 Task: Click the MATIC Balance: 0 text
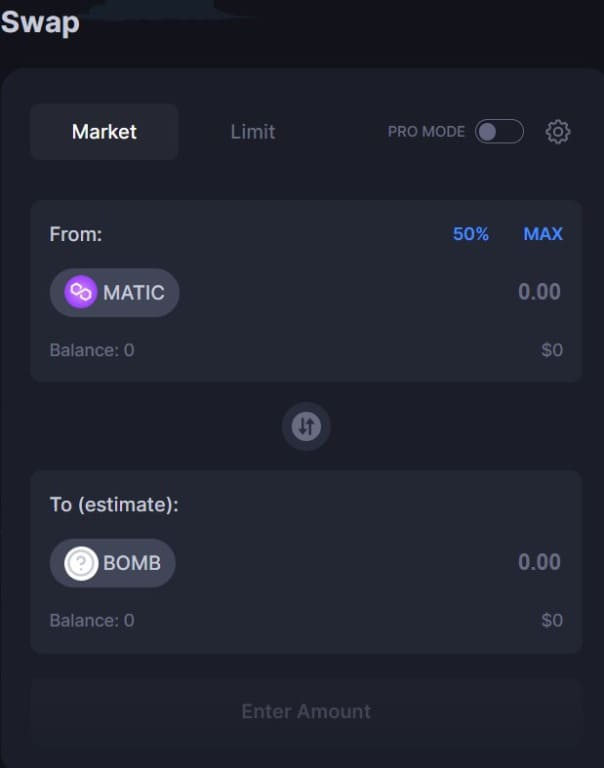92,350
